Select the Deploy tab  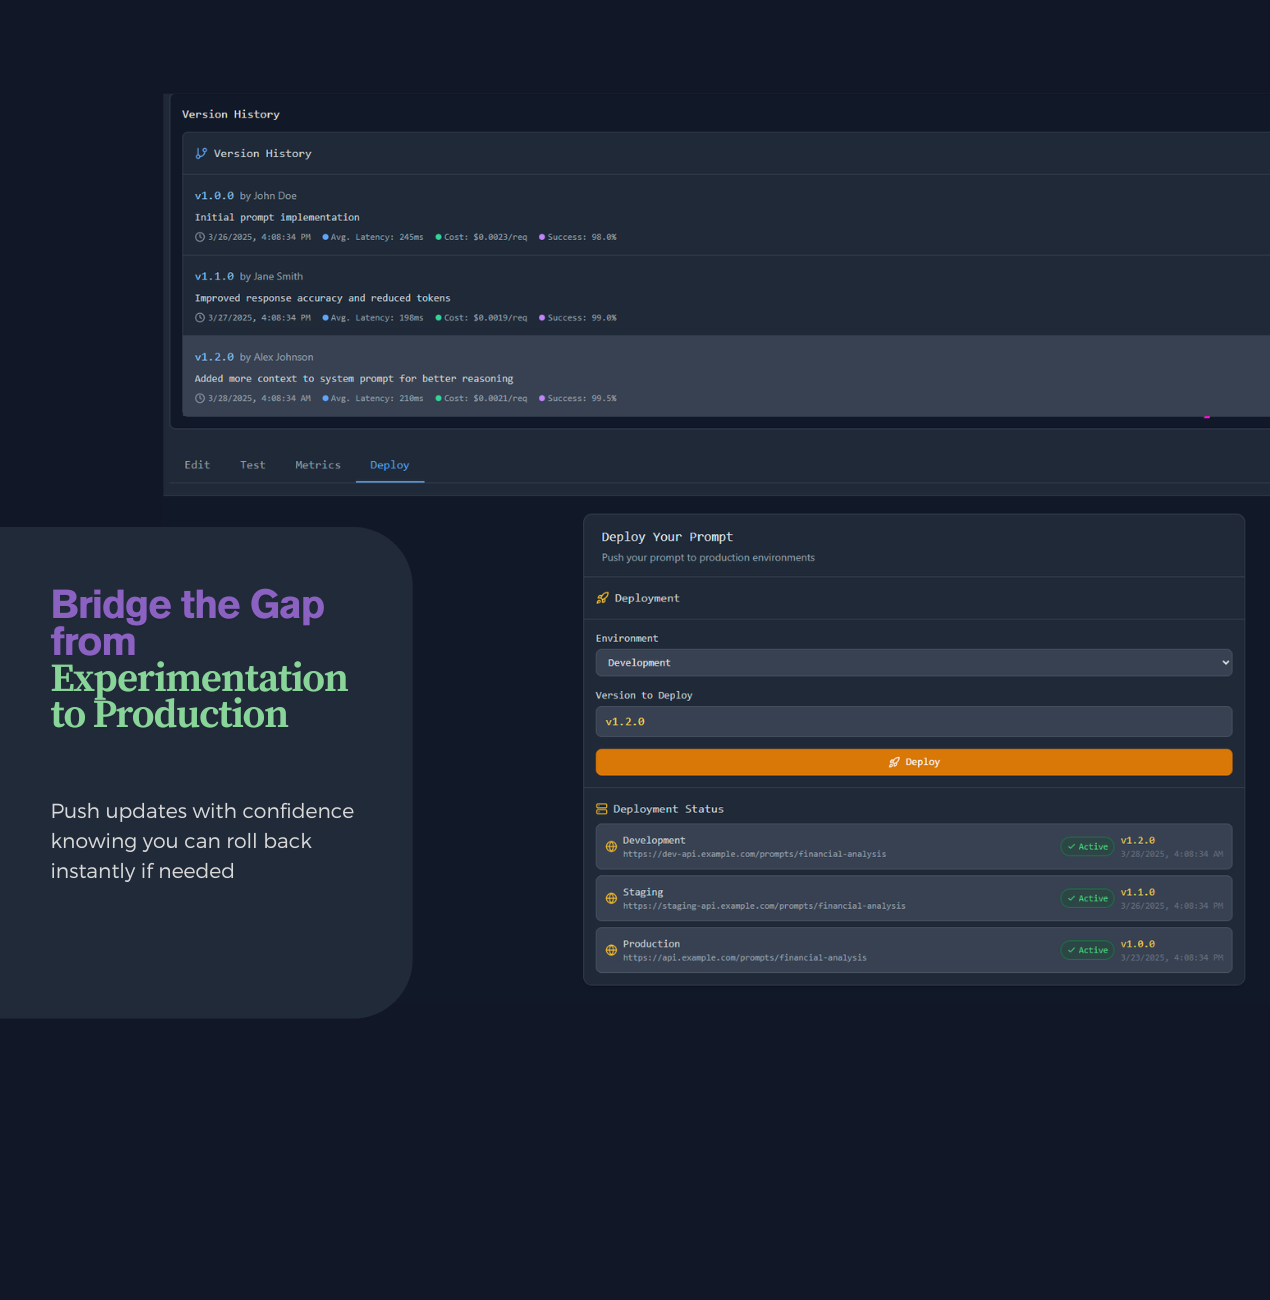click(390, 465)
